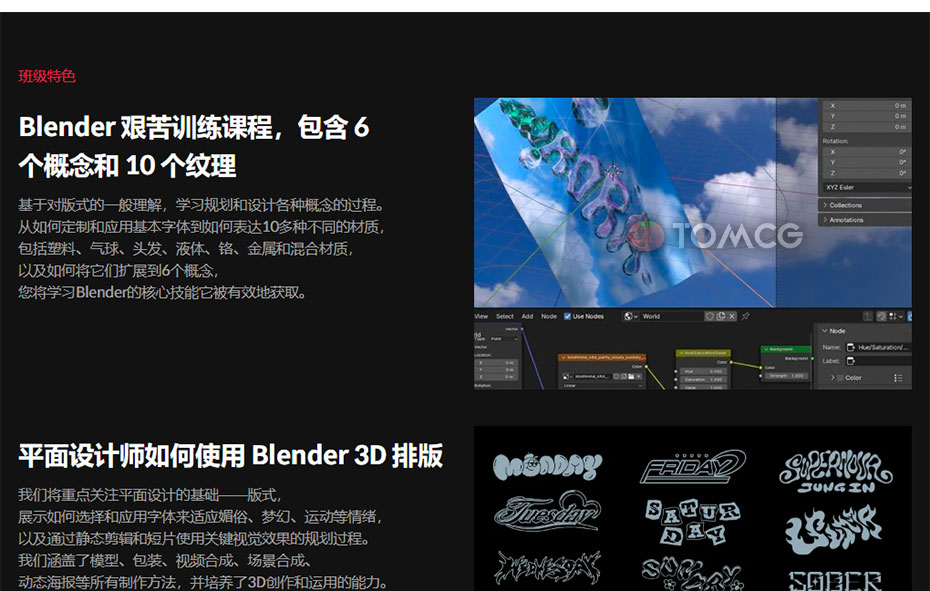The image size is (930, 591).
Task: Click Background output socket on green node
Action: point(813,358)
